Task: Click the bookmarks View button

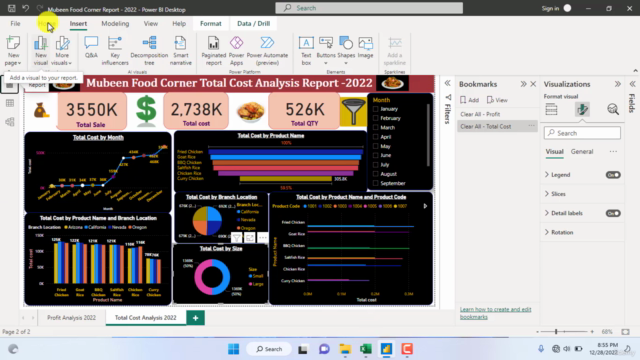Action: click(497, 100)
